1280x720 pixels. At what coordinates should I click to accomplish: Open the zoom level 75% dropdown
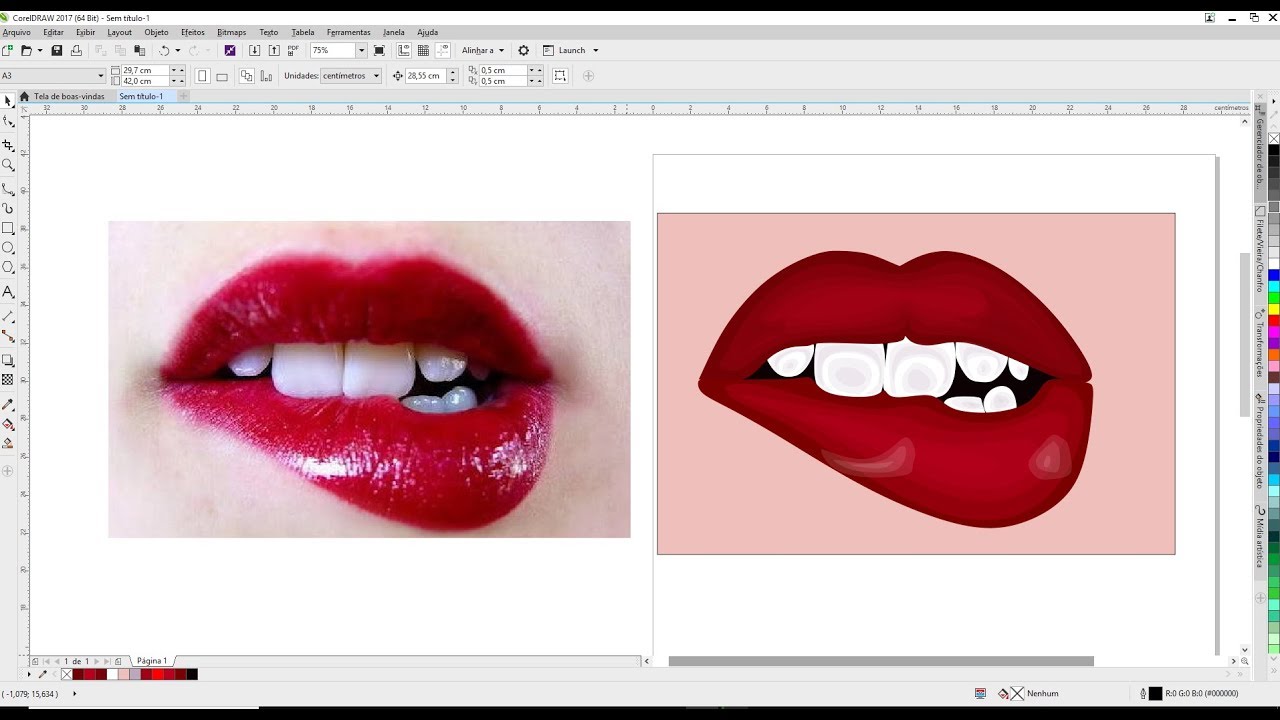[363, 50]
